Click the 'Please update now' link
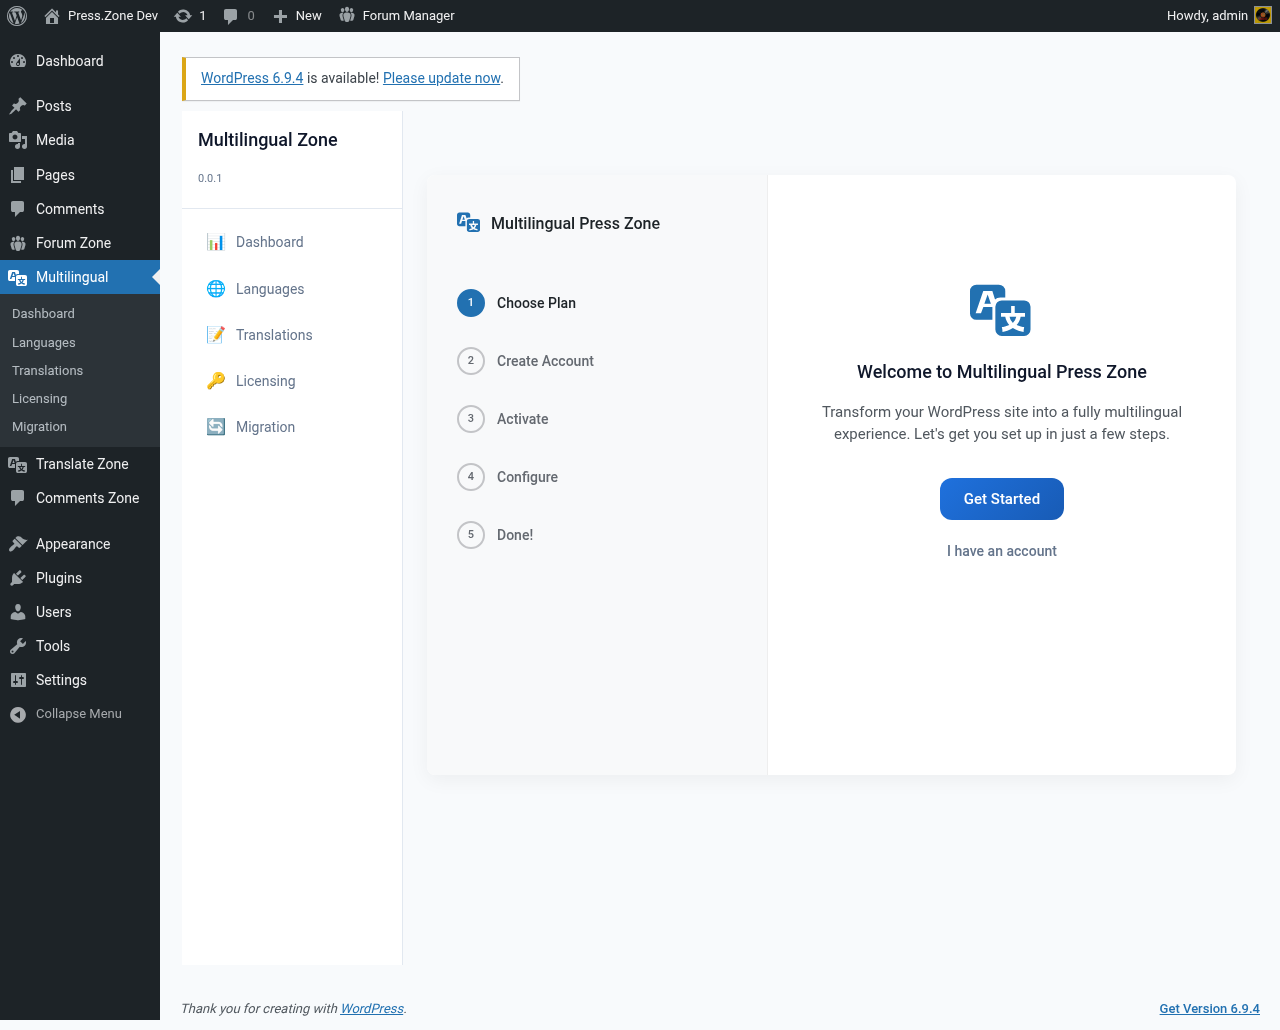Viewport: 1280px width, 1030px height. tap(442, 78)
